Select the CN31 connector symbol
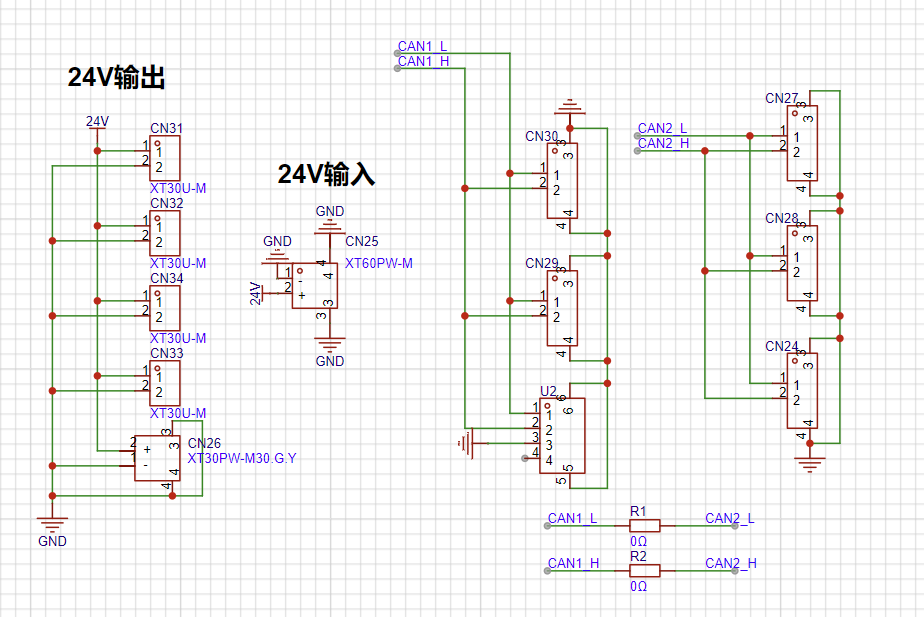Screen dimensions: 924x617 165,158
